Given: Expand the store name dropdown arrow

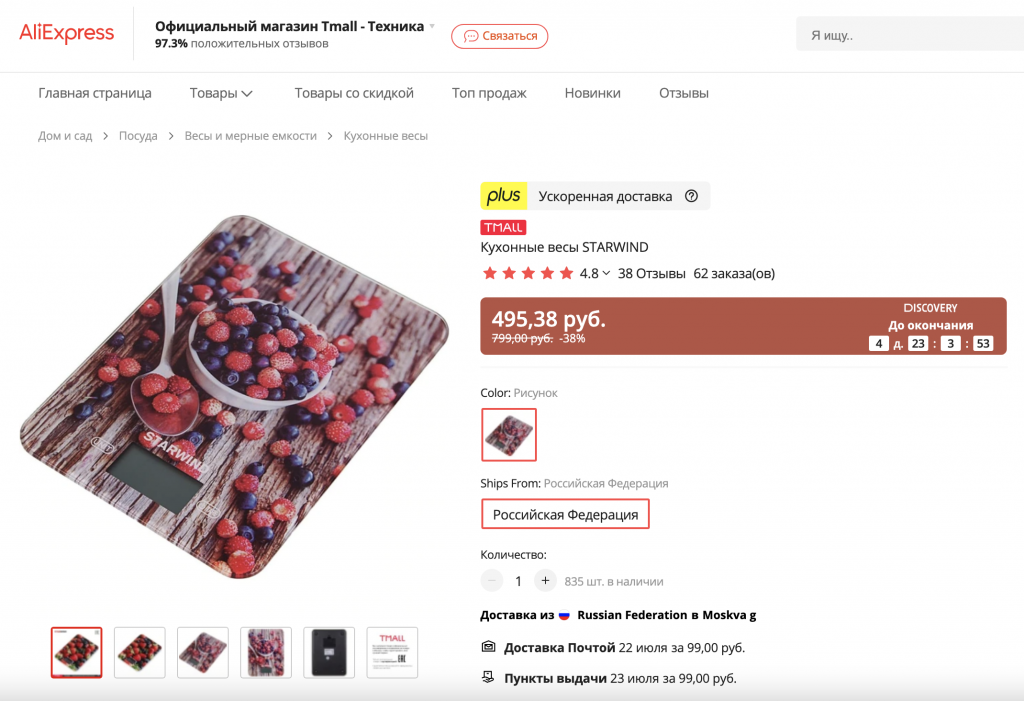Looking at the screenshot, I should coord(433,26).
